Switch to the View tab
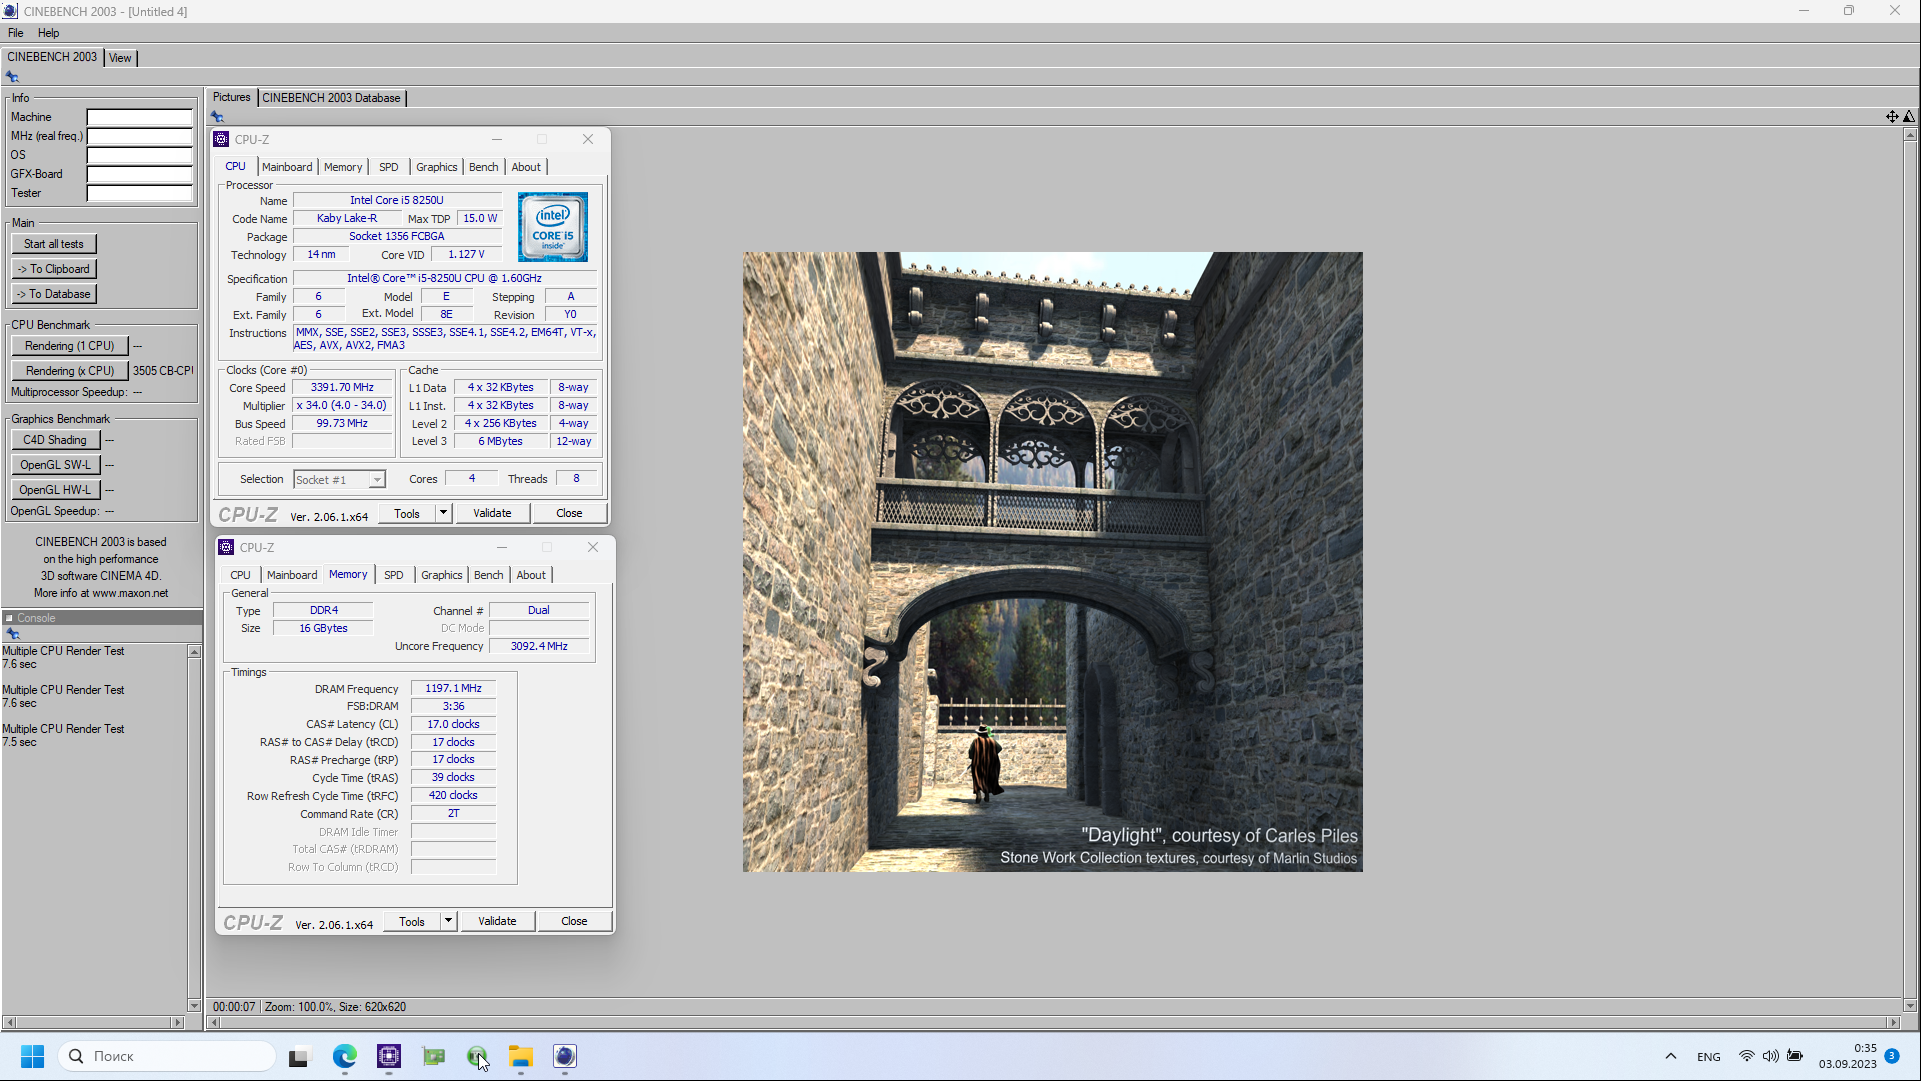The image size is (1921, 1081). [120, 58]
